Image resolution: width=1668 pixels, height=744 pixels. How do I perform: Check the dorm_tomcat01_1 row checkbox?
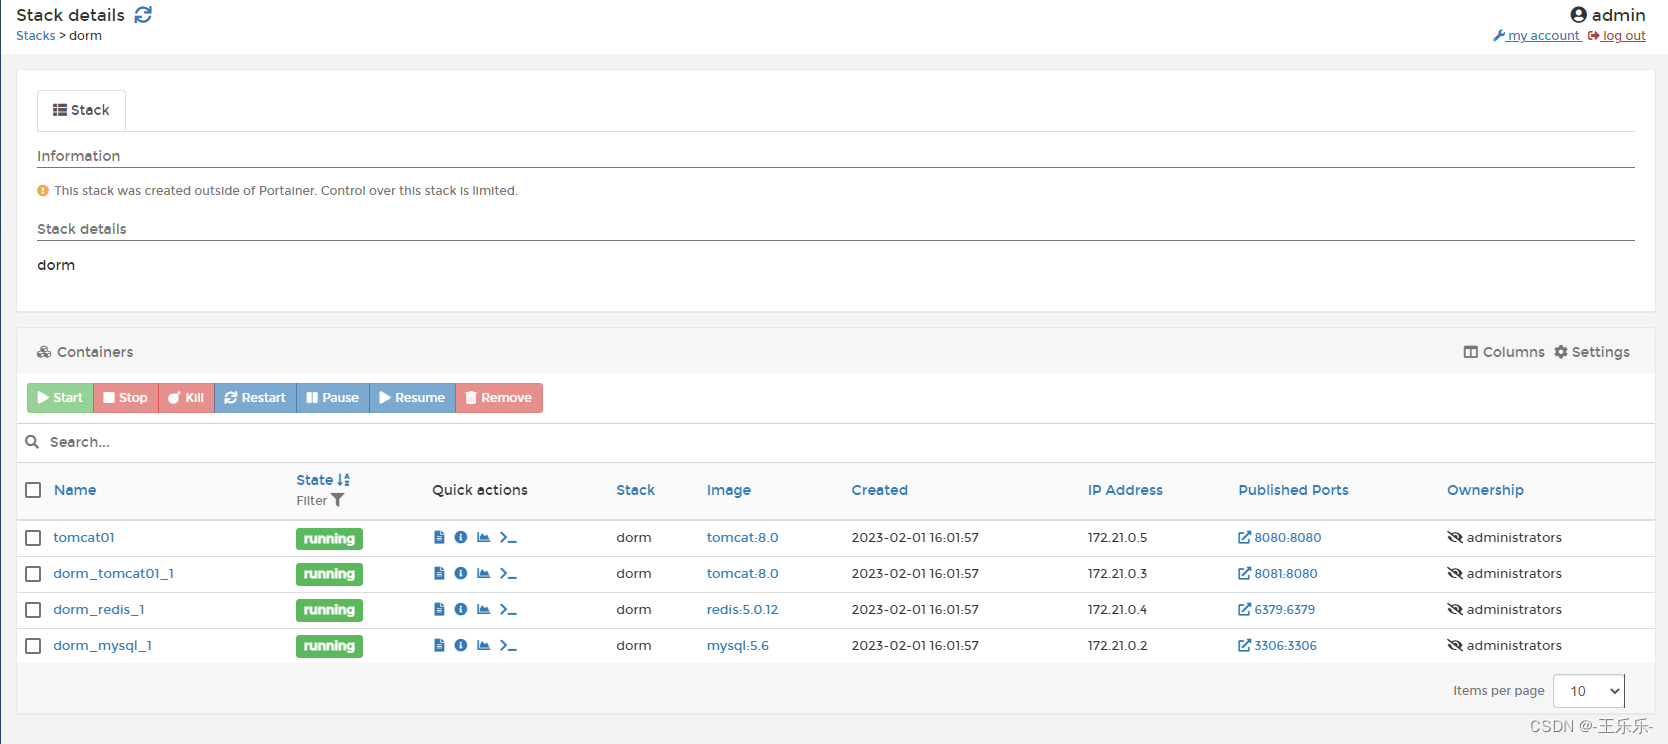point(33,574)
